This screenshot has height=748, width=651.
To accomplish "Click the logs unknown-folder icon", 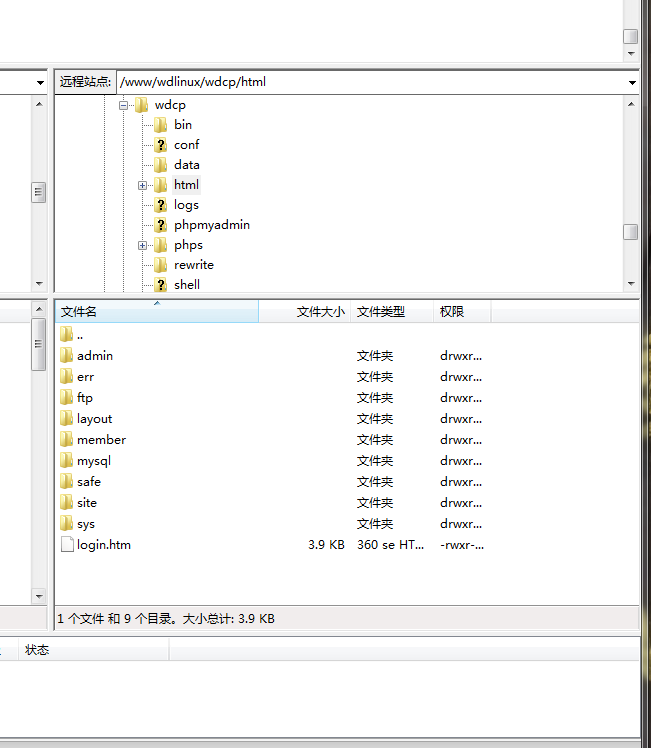I will click(161, 205).
